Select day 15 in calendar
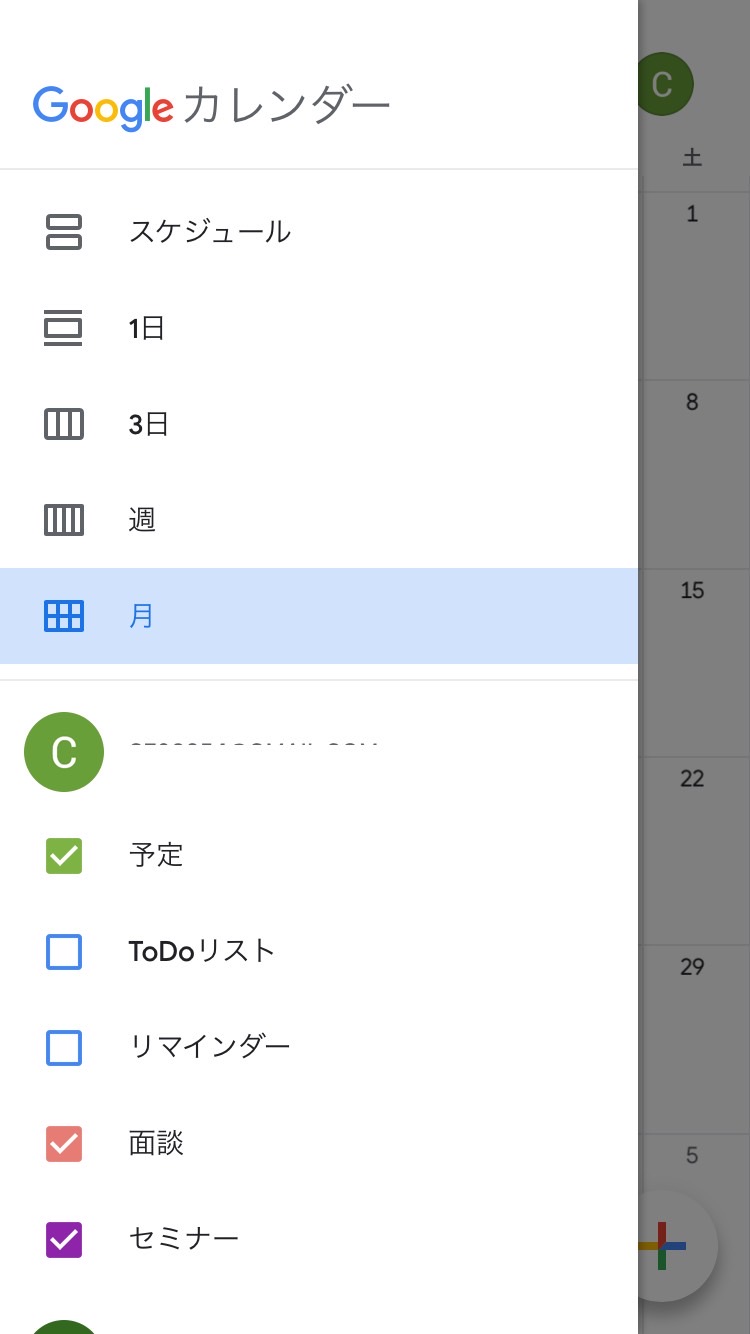Image resolution: width=750 pixels, height=1334 pixels. (x=692, y=591)
